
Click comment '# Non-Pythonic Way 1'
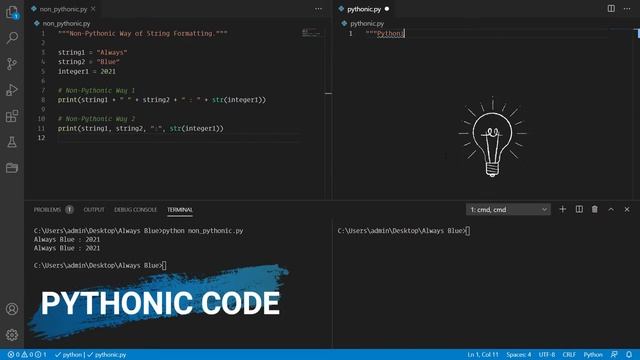coord(96,91)
